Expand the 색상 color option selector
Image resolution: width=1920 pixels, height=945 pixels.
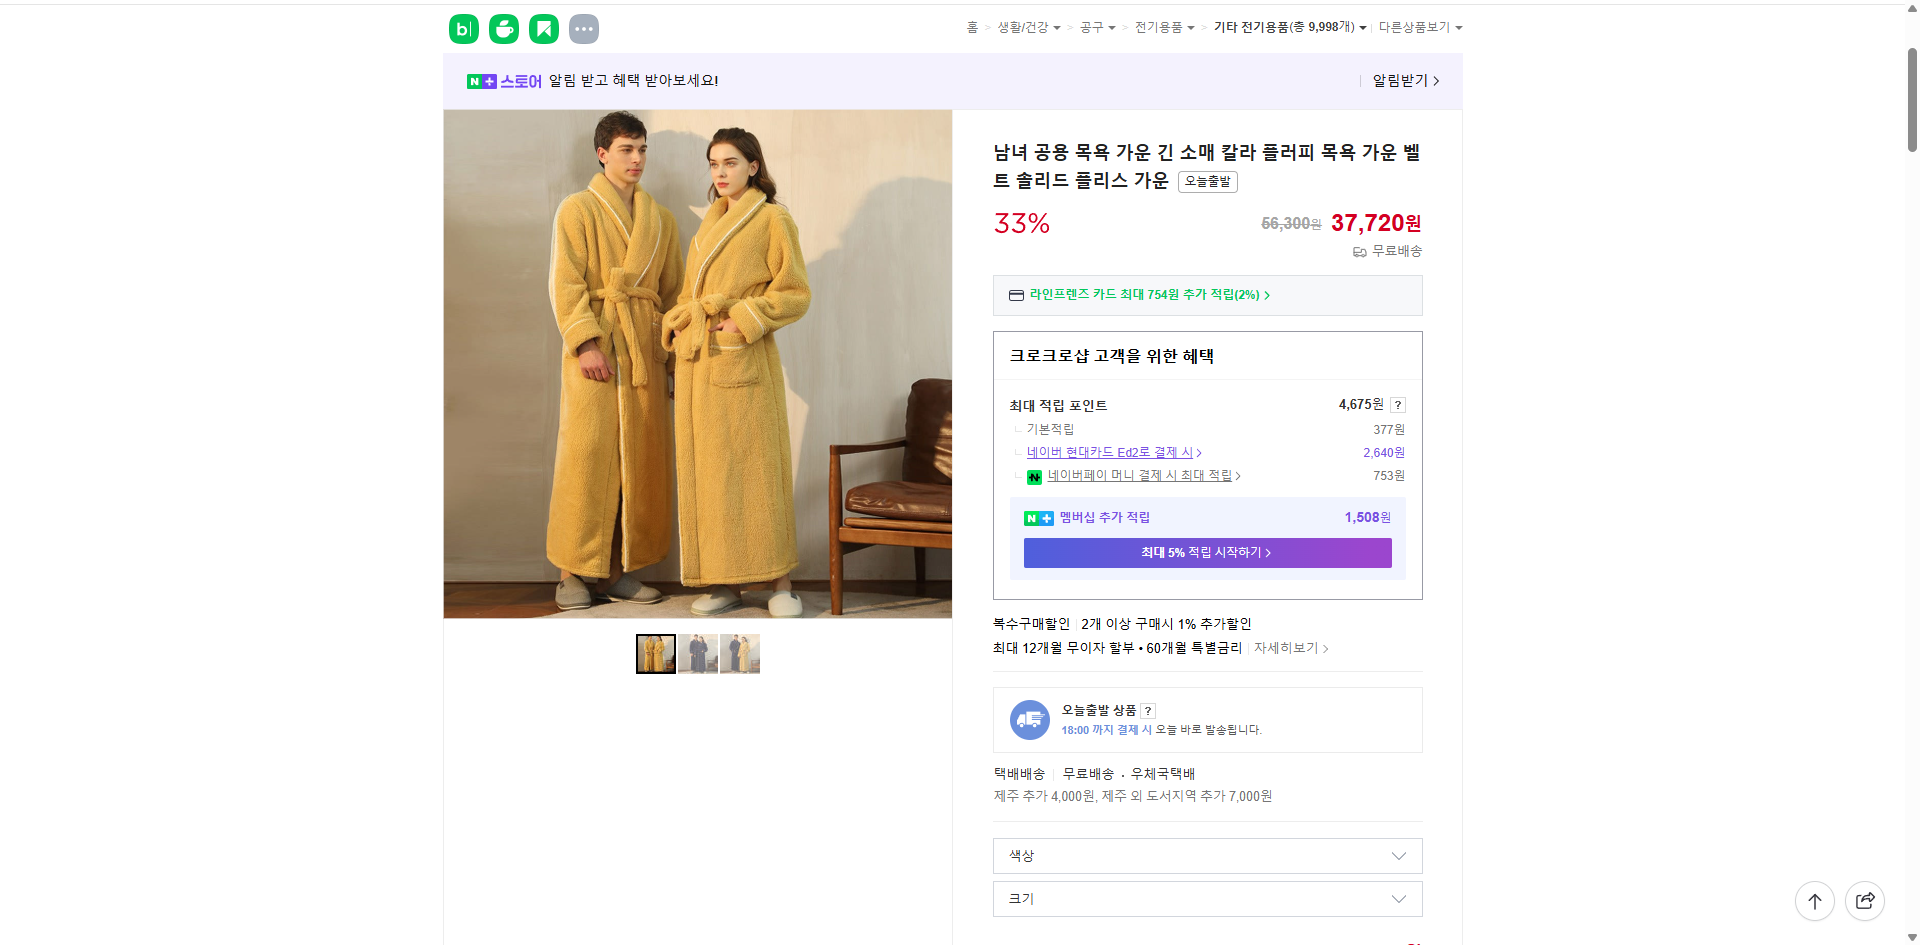pos(1206,856)
